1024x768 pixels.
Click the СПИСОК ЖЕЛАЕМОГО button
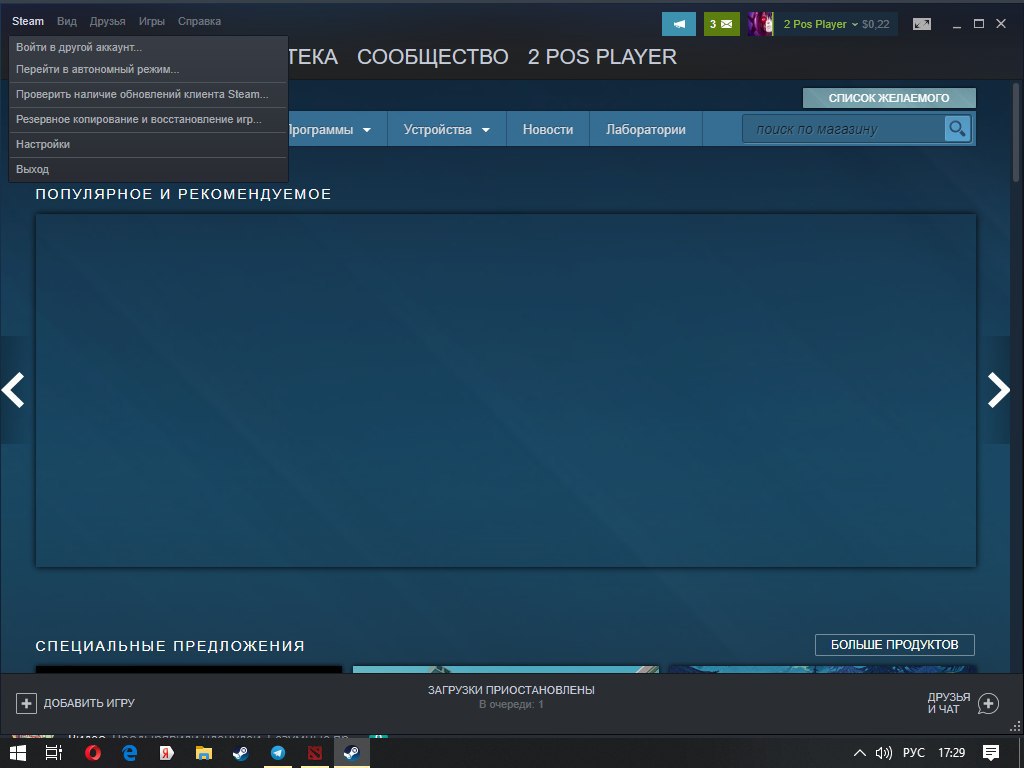coord(889,98)
